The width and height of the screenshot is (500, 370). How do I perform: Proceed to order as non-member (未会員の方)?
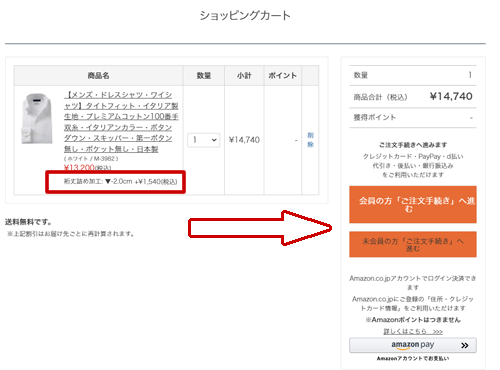pos(413,244)
